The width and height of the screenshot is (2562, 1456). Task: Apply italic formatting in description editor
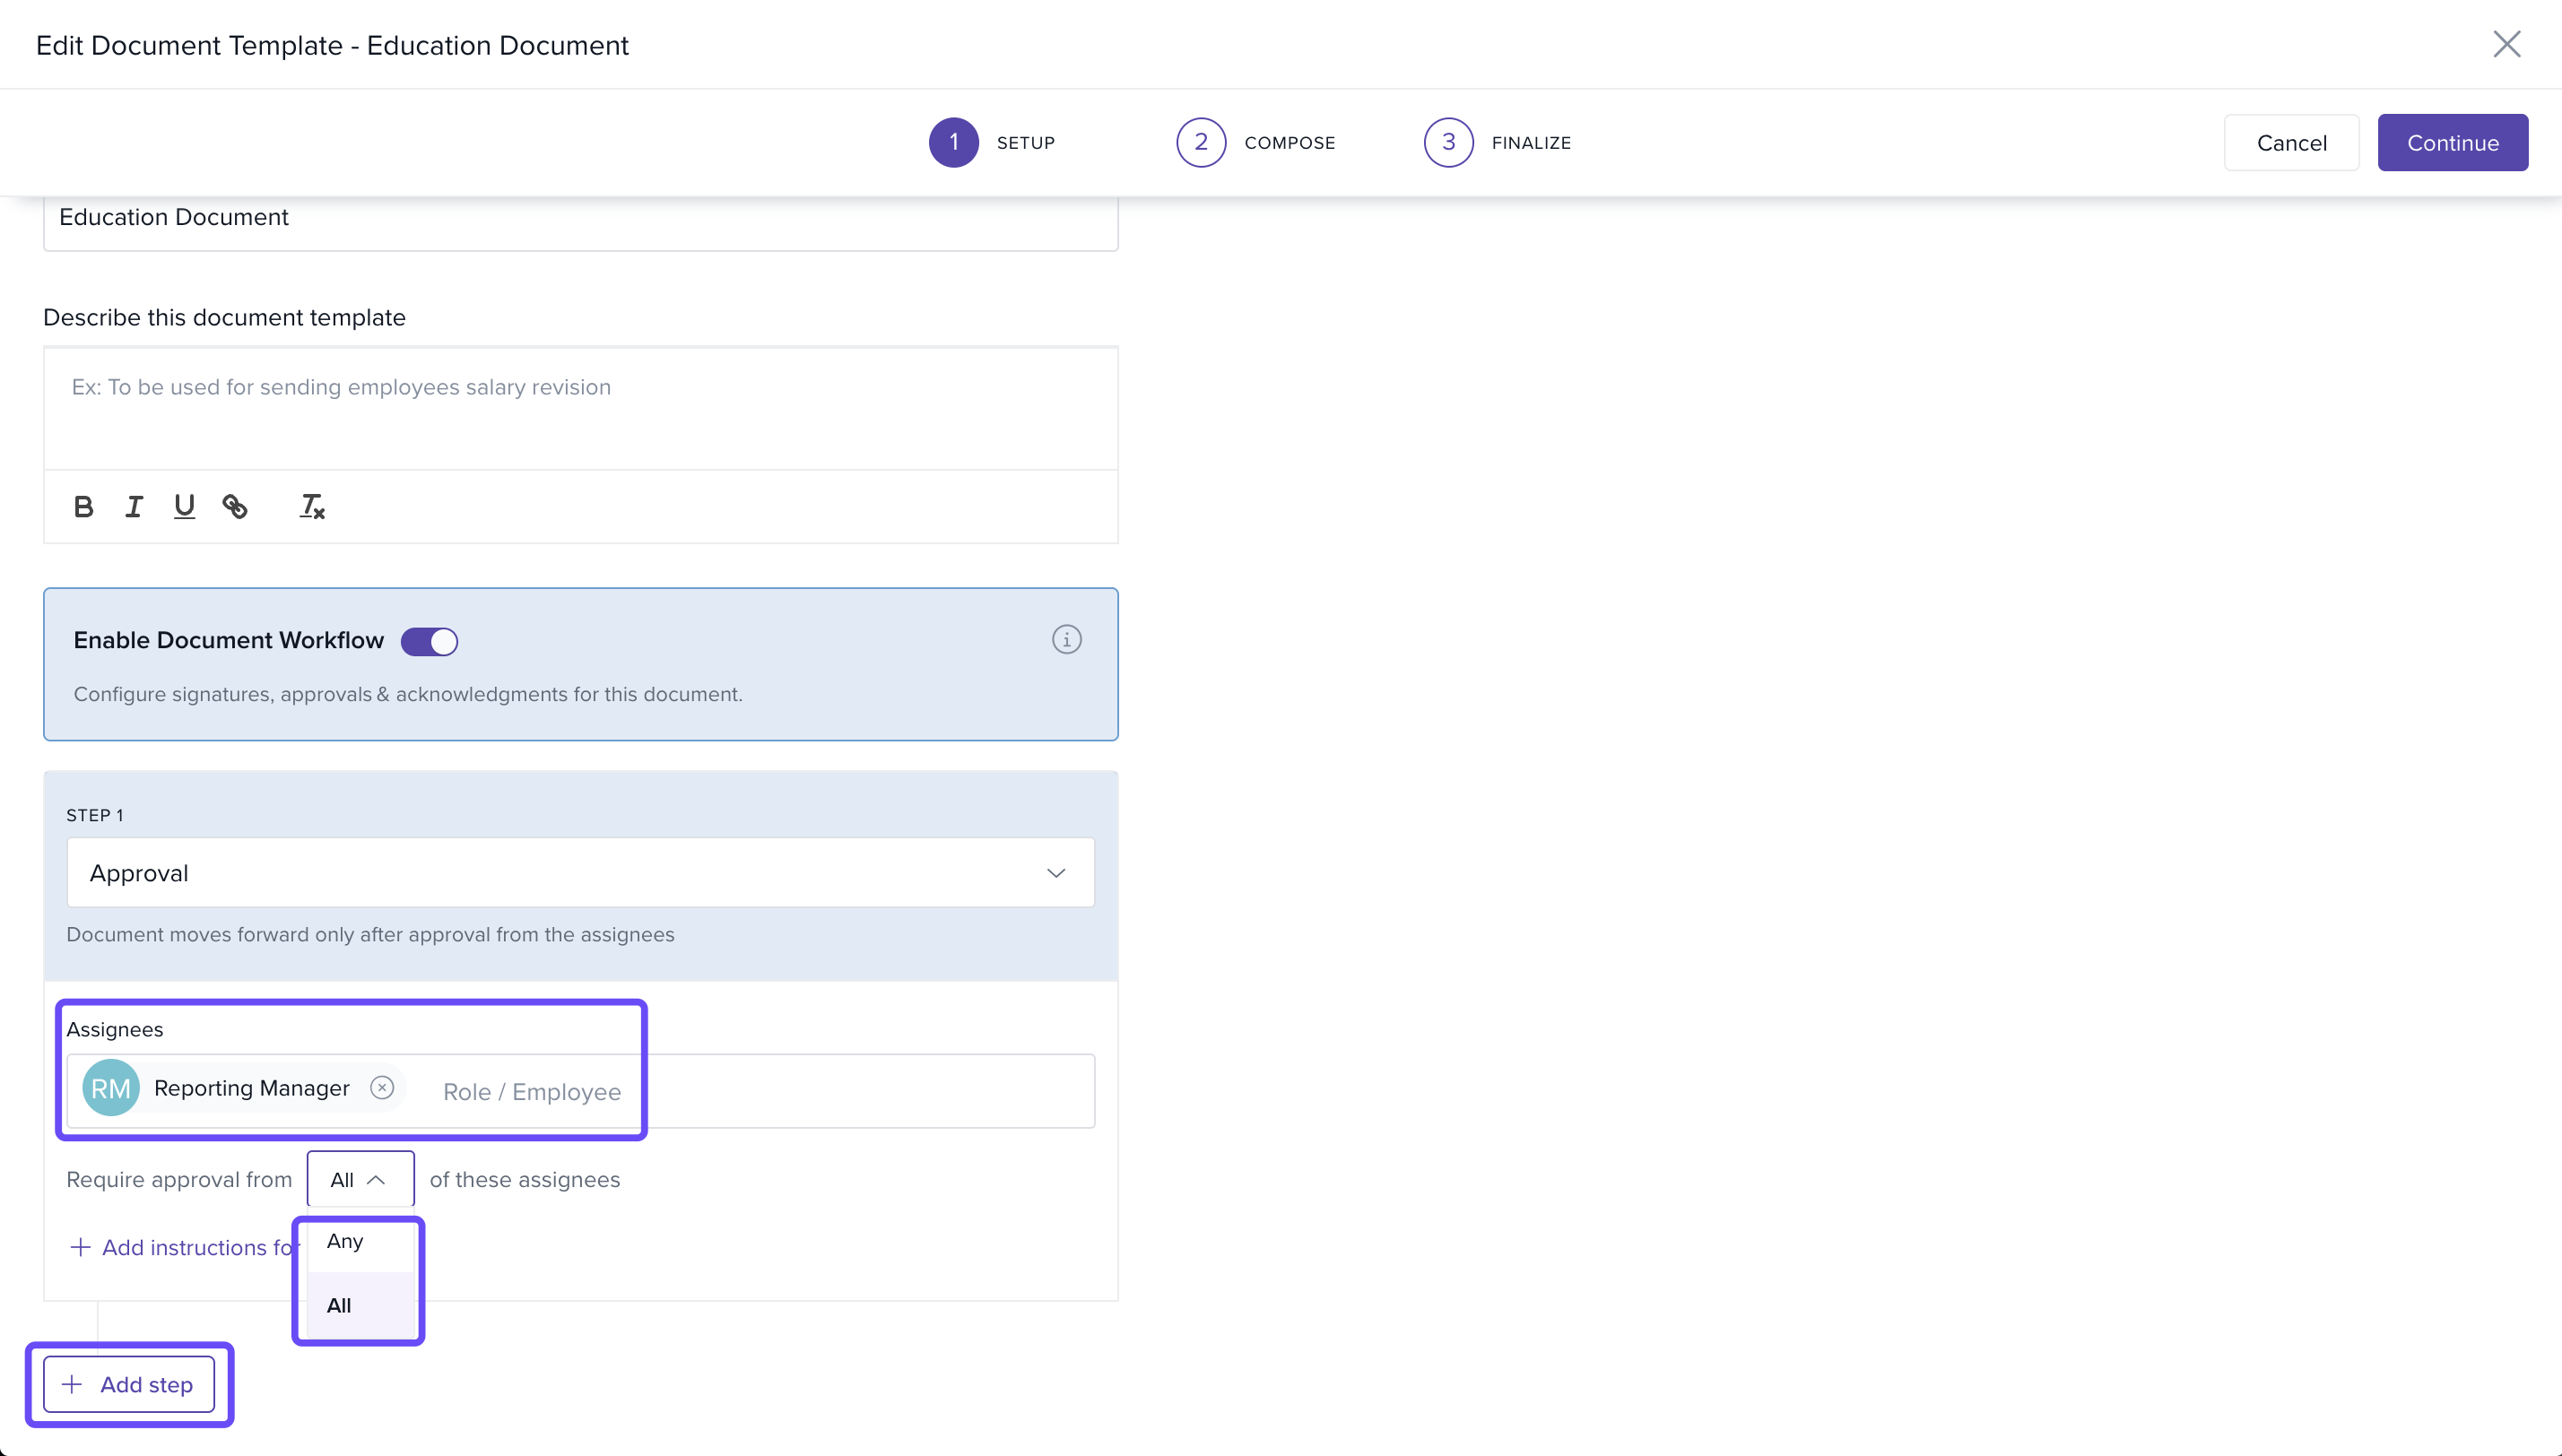tap(133, 507)
